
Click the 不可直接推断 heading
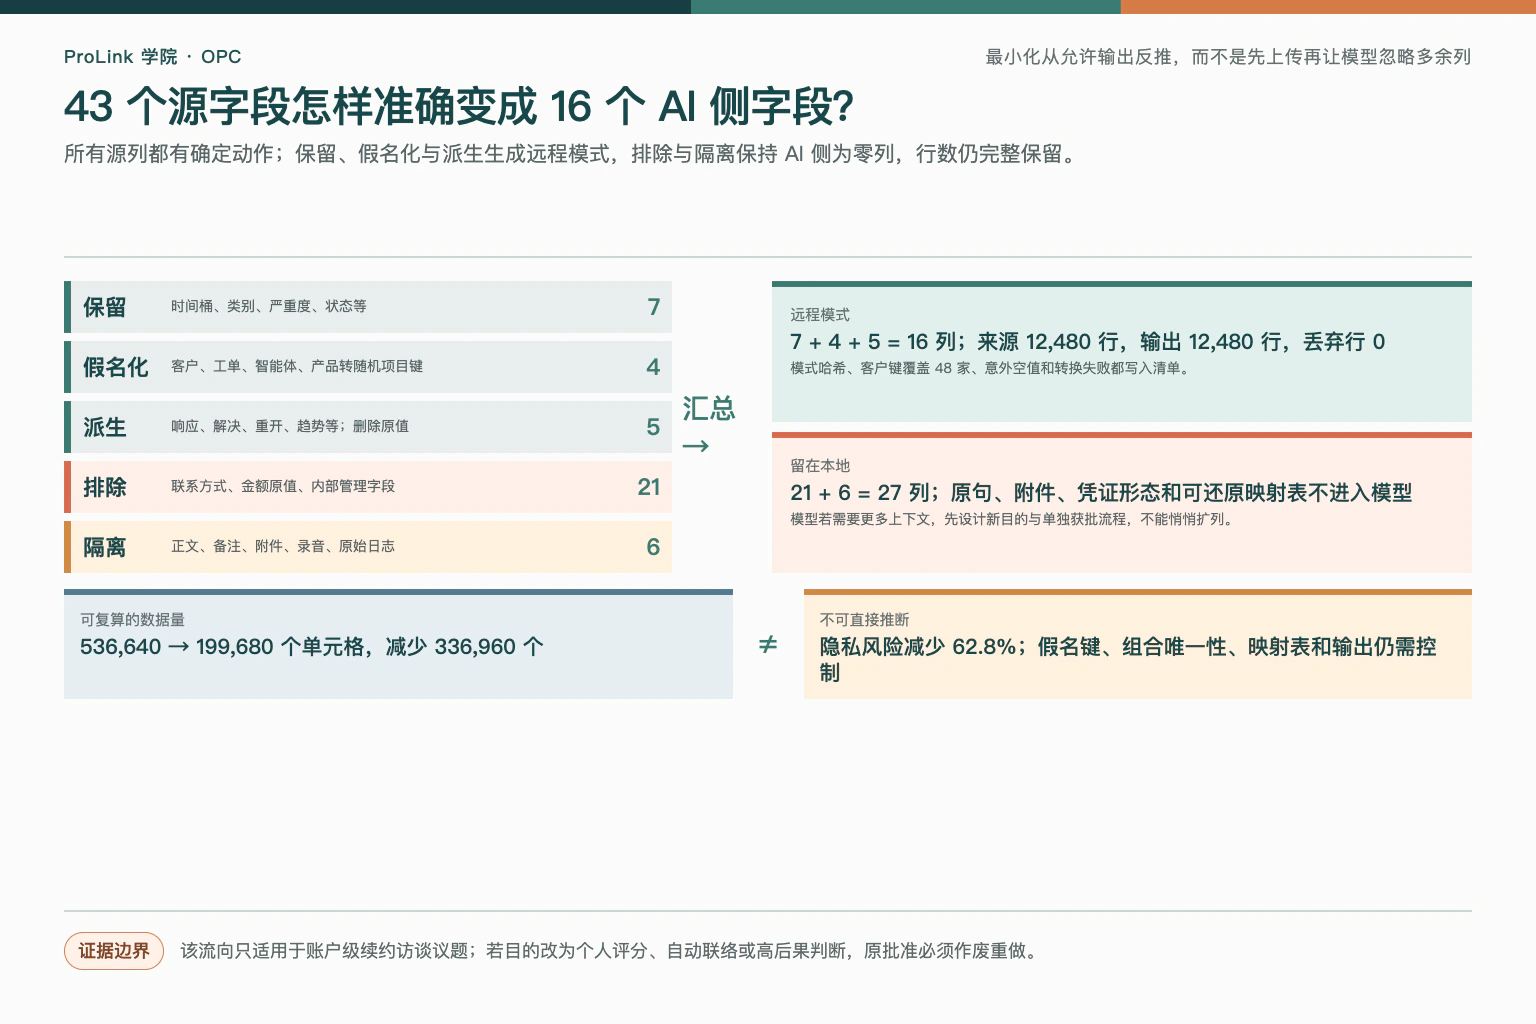[865, 620]
